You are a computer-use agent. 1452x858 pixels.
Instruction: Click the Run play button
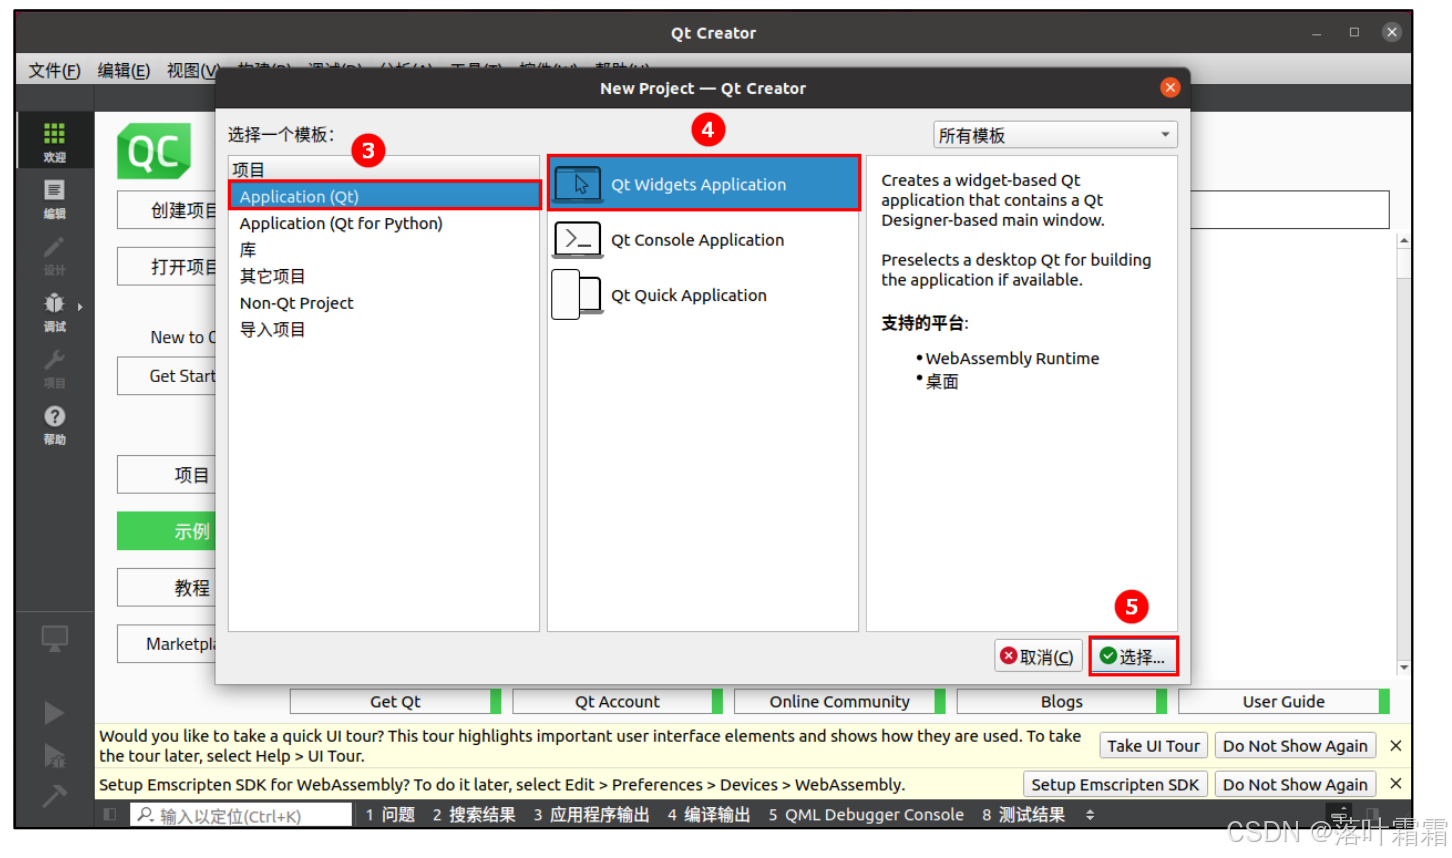pos(54,713)
